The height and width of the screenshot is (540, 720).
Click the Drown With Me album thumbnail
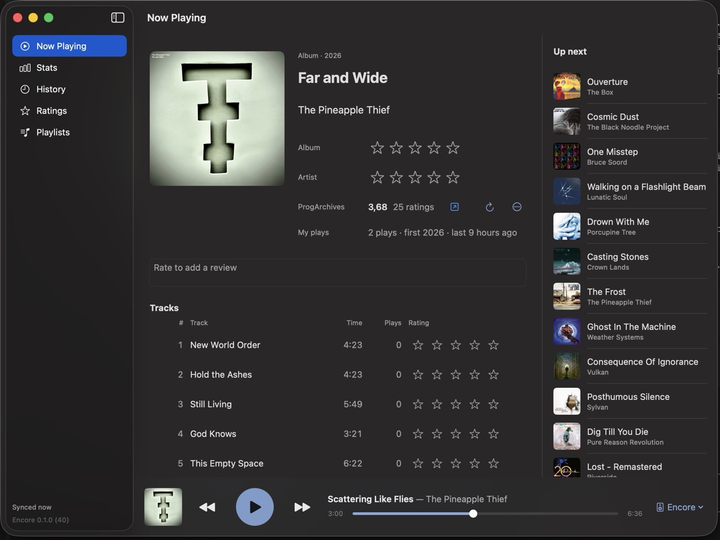click(567, 226)
